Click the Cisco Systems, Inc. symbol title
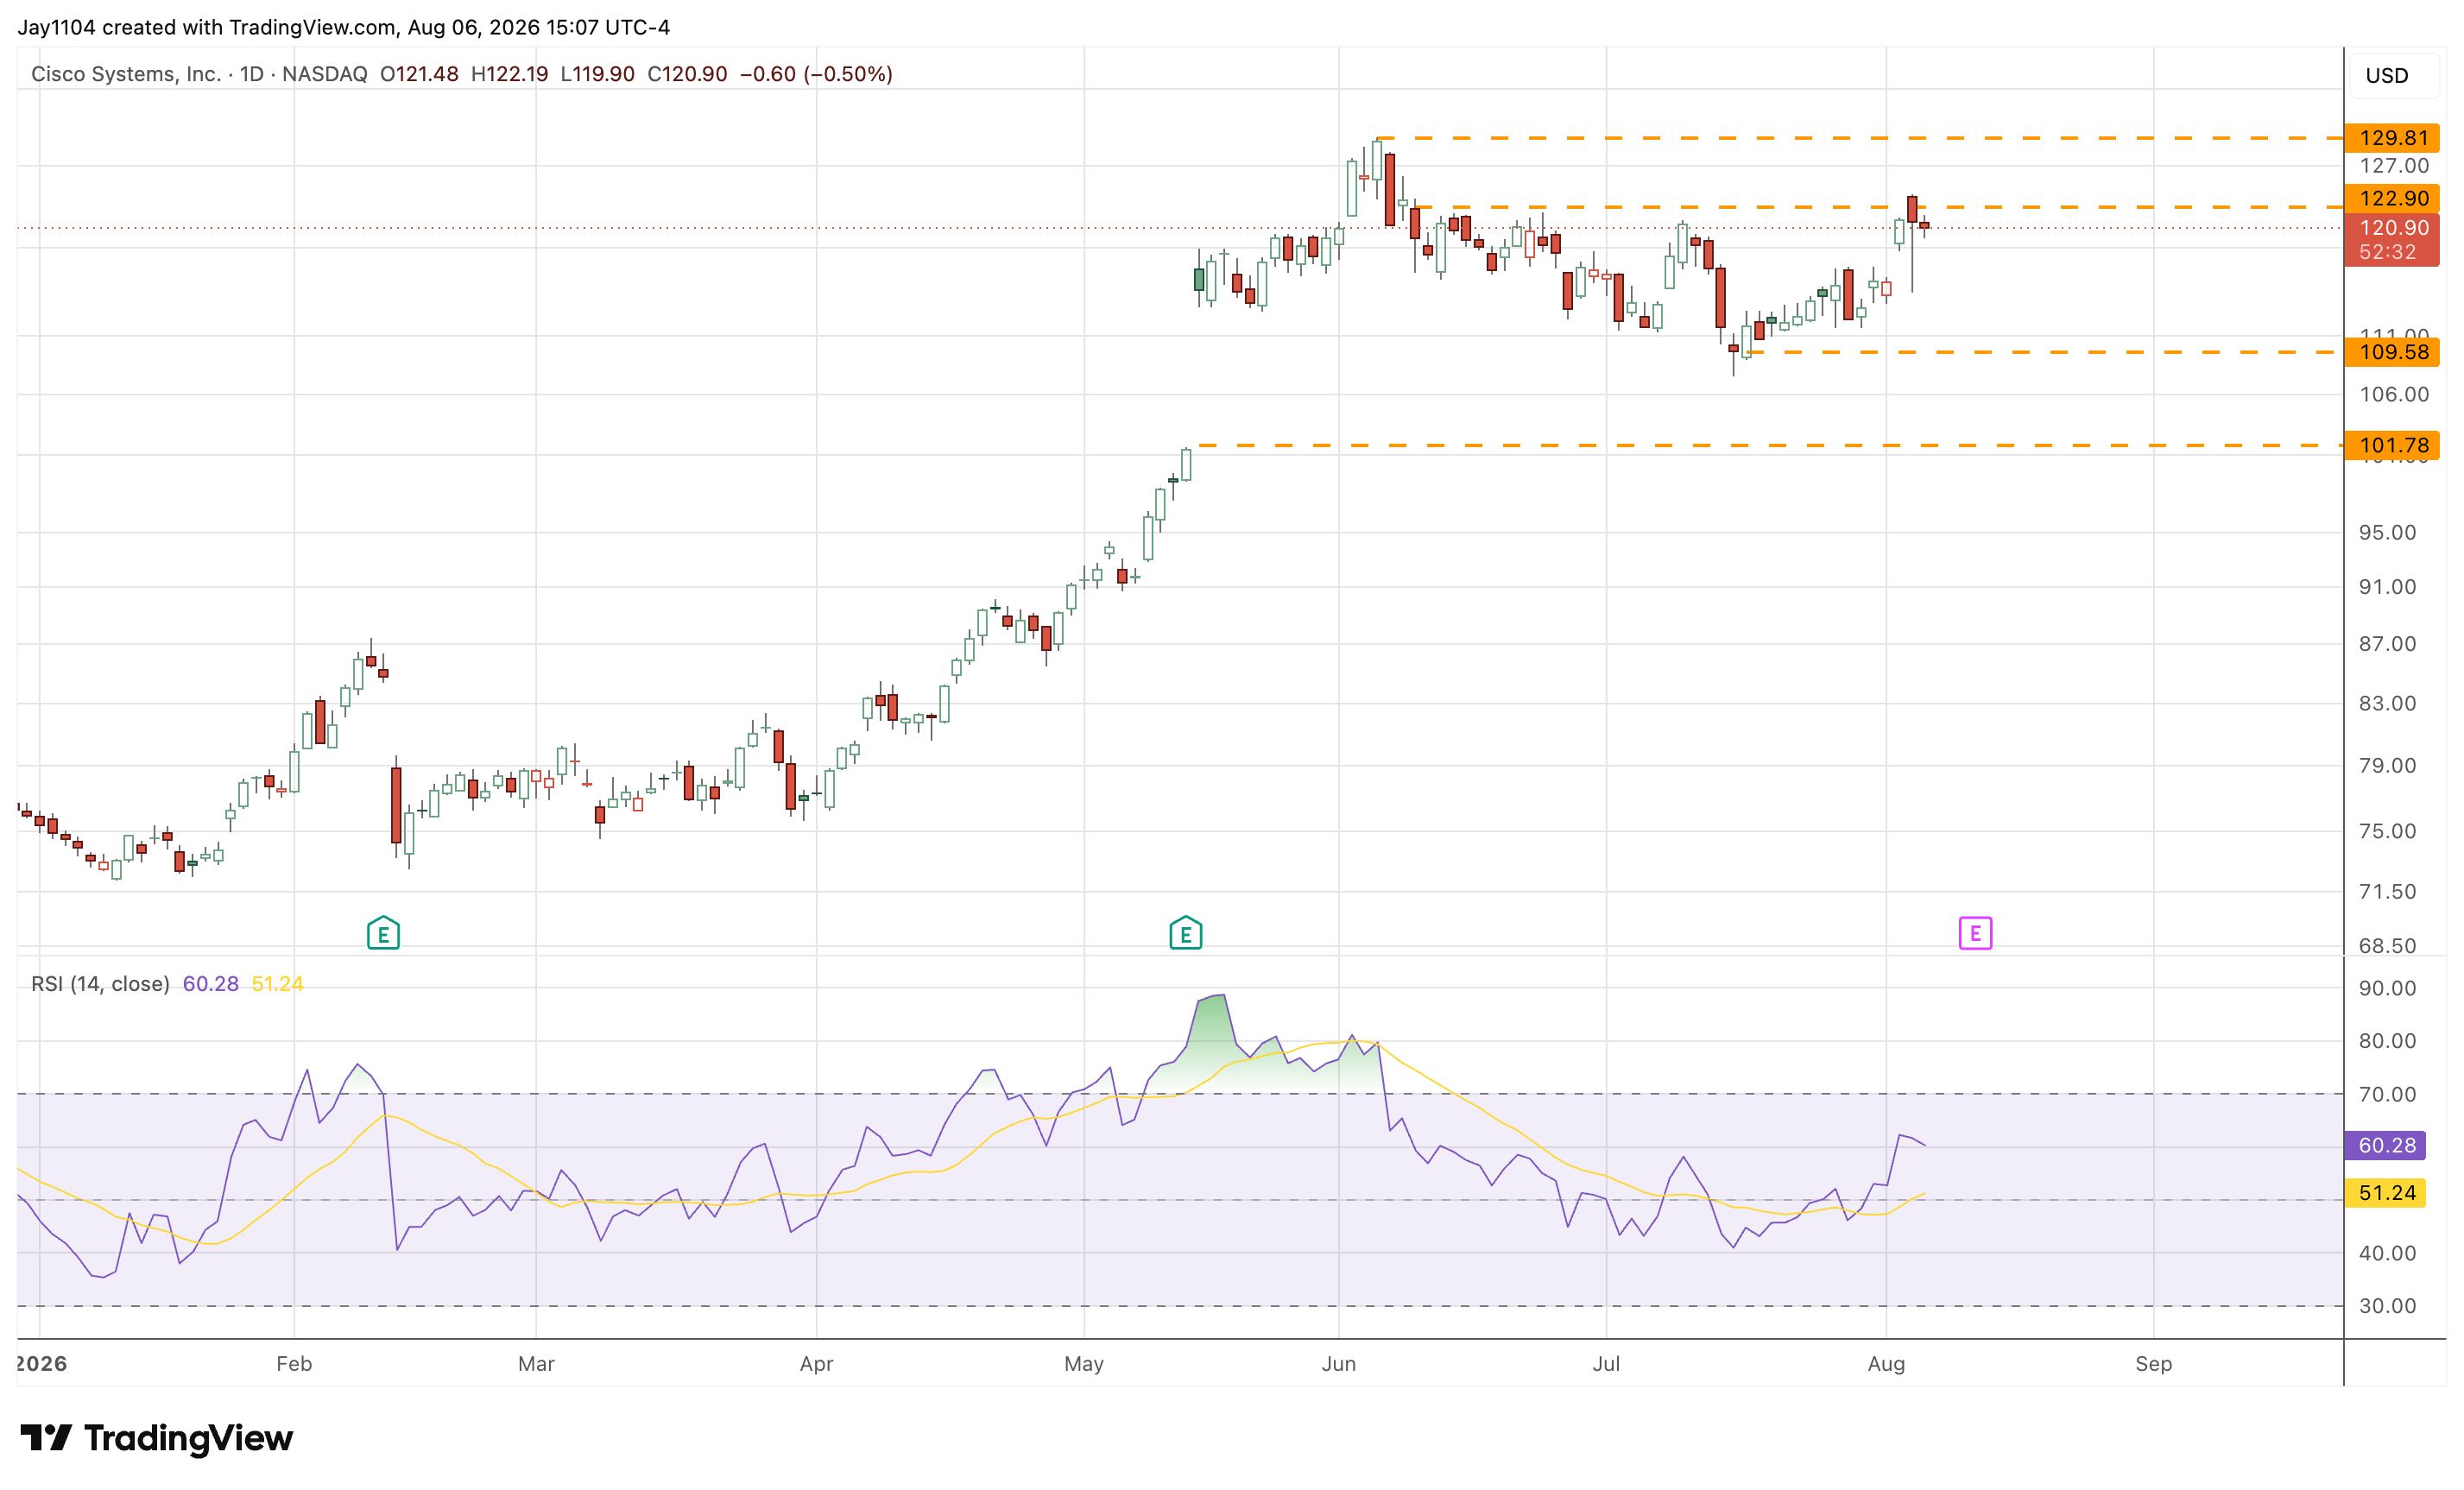Screen dimensions: 2464x1490 [x=126, y=74]
